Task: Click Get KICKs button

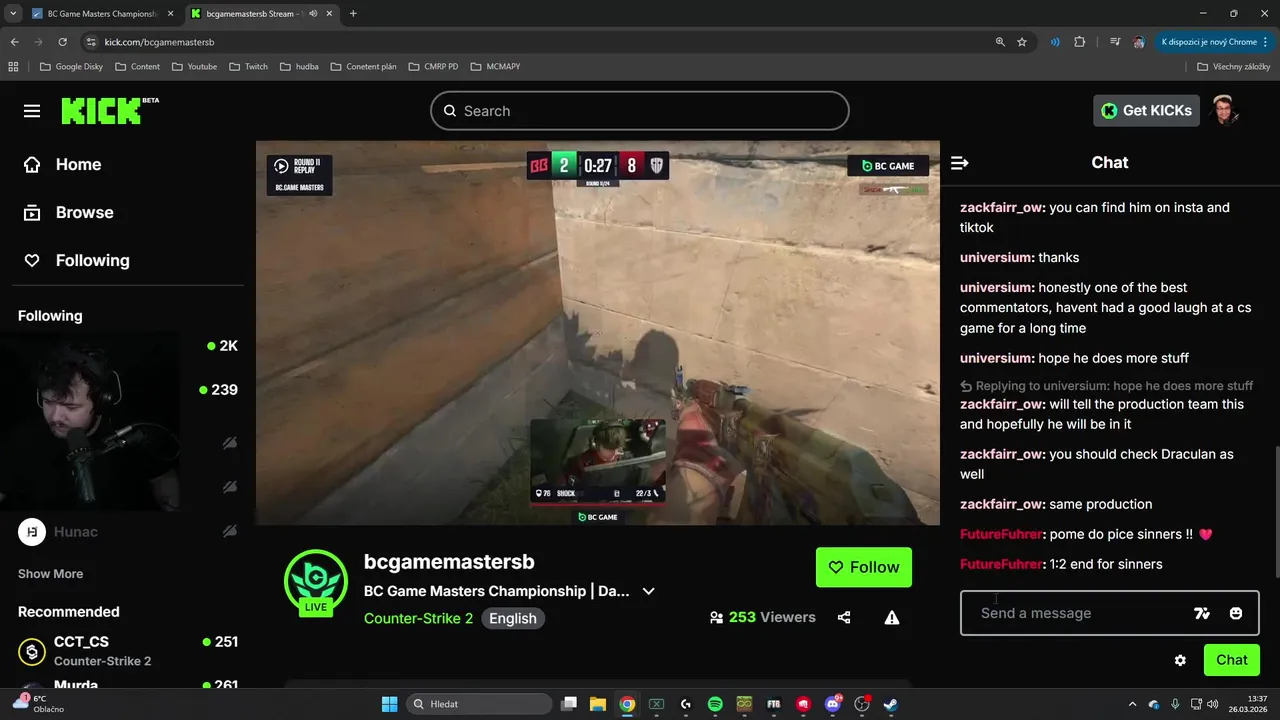Action: click(1146, 111)
